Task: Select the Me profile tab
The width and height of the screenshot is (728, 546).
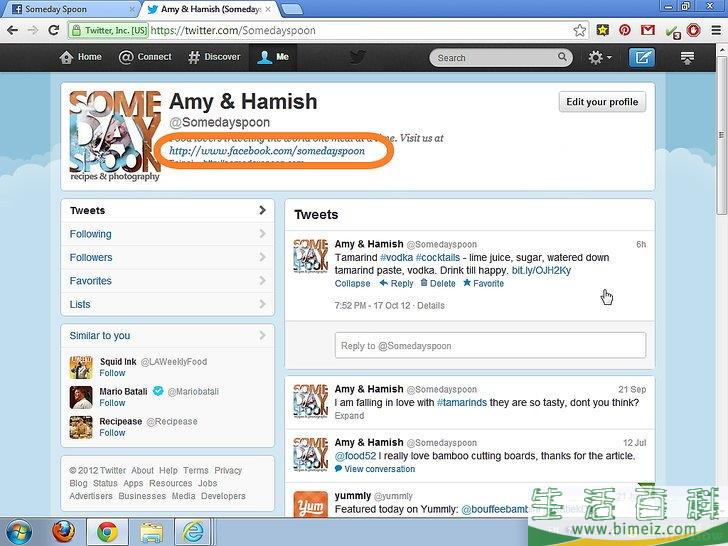Action: 273,57
